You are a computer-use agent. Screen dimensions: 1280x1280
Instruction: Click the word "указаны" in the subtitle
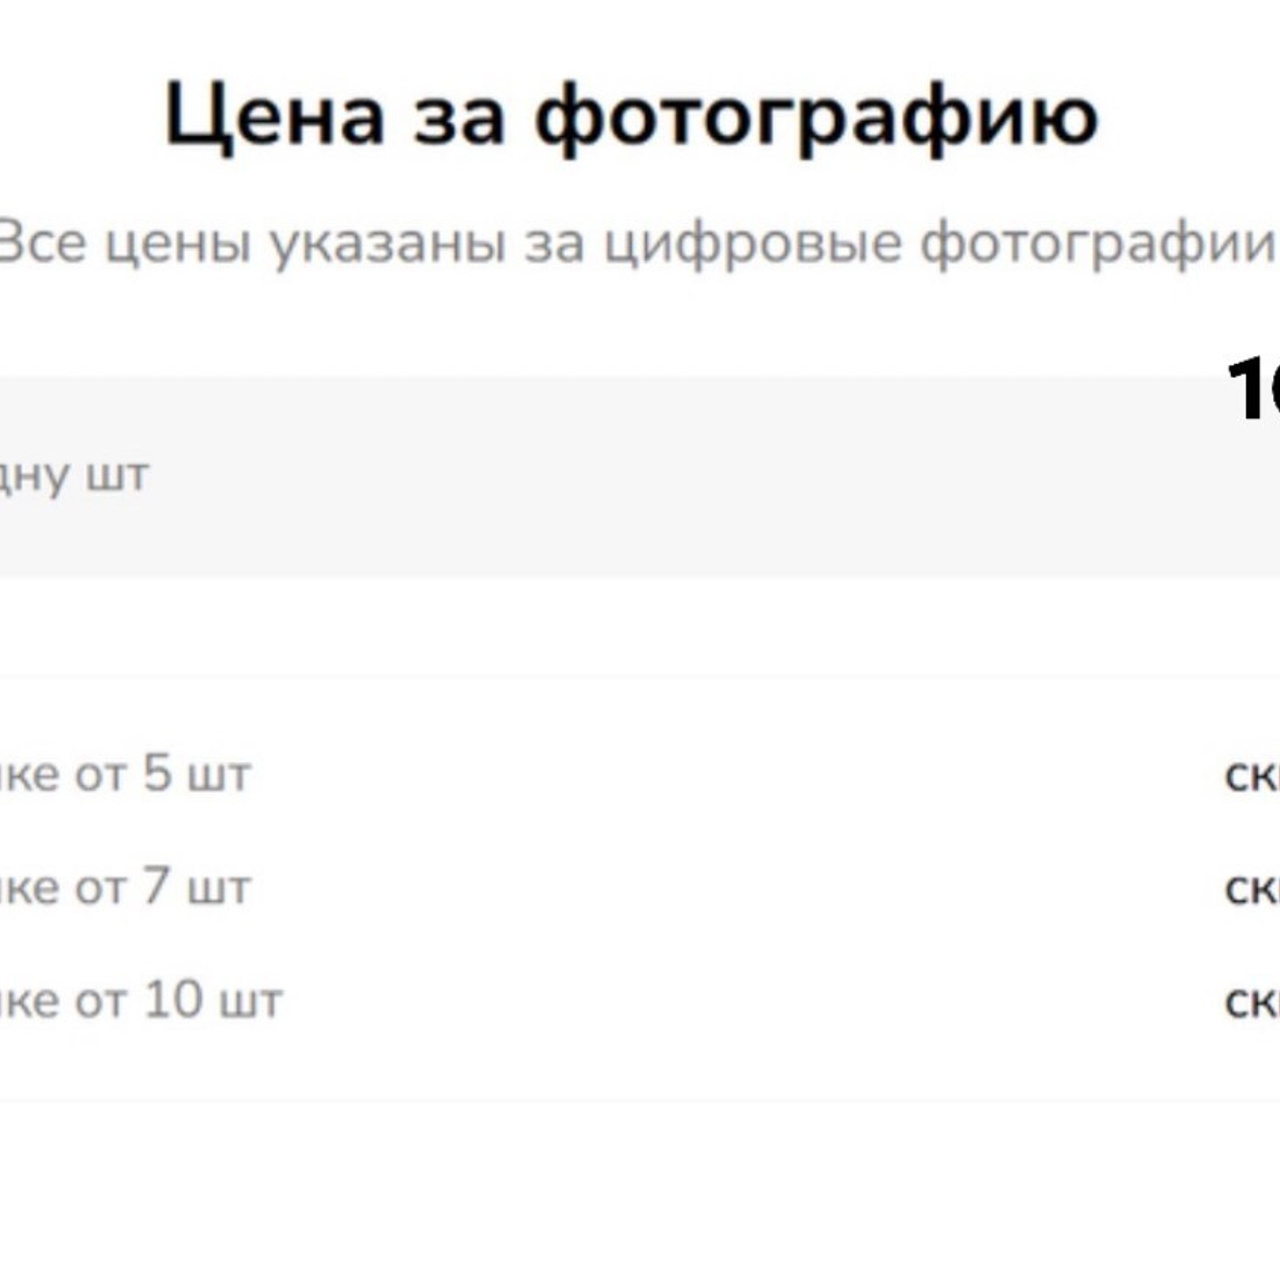pyautogui.click(x=387, y=243)
